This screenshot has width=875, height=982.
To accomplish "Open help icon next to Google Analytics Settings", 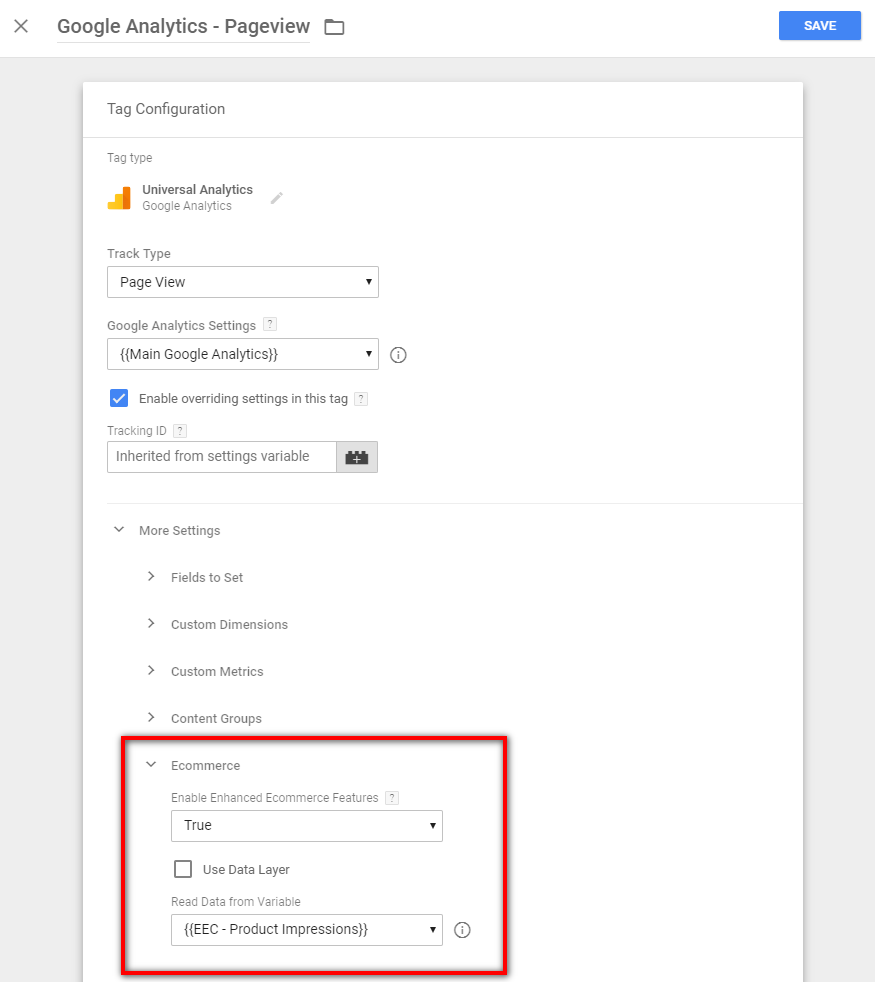I will (x=270, y=324).
